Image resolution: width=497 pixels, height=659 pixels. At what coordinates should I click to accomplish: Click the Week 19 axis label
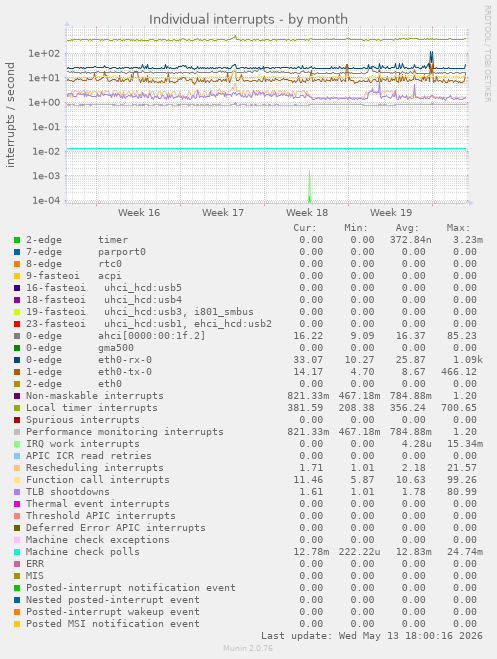[x=391, y=213]
